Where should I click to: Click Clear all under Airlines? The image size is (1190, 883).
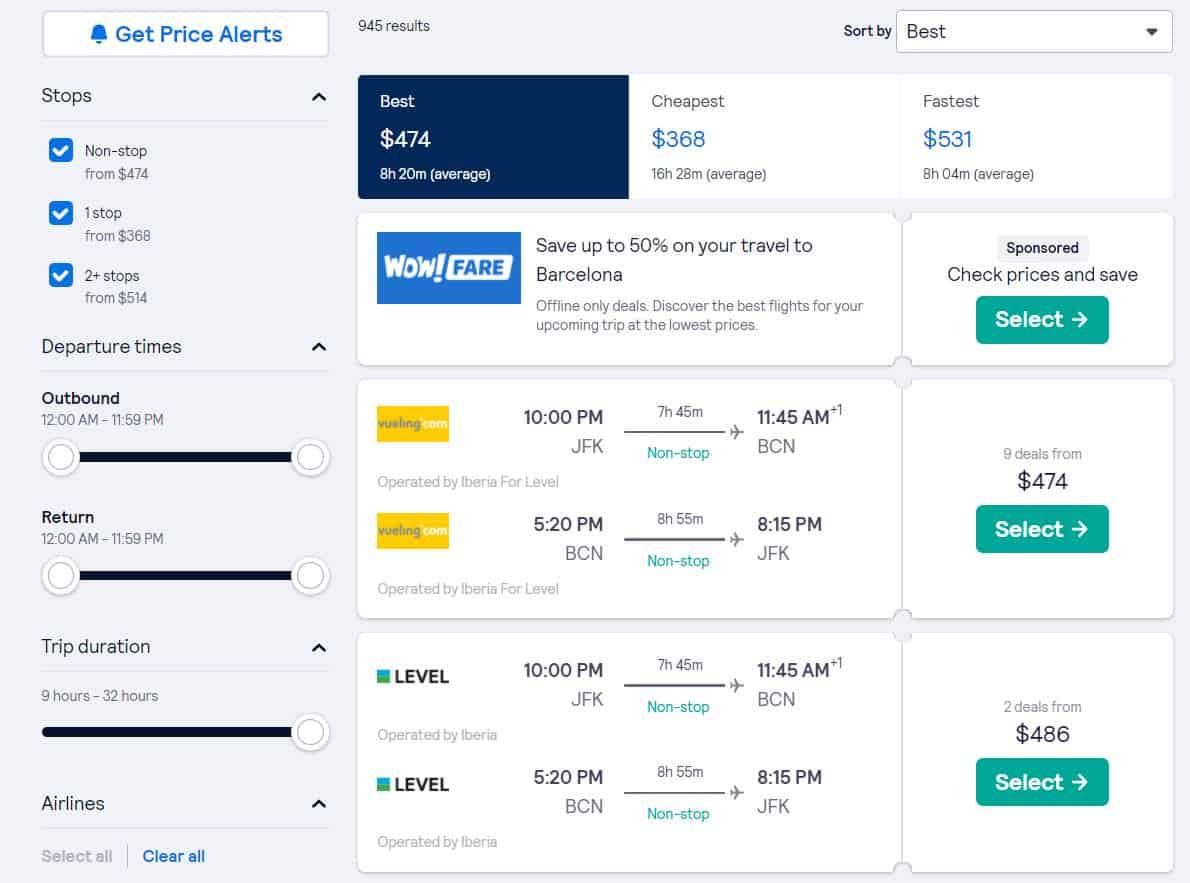tap(173, 856)
